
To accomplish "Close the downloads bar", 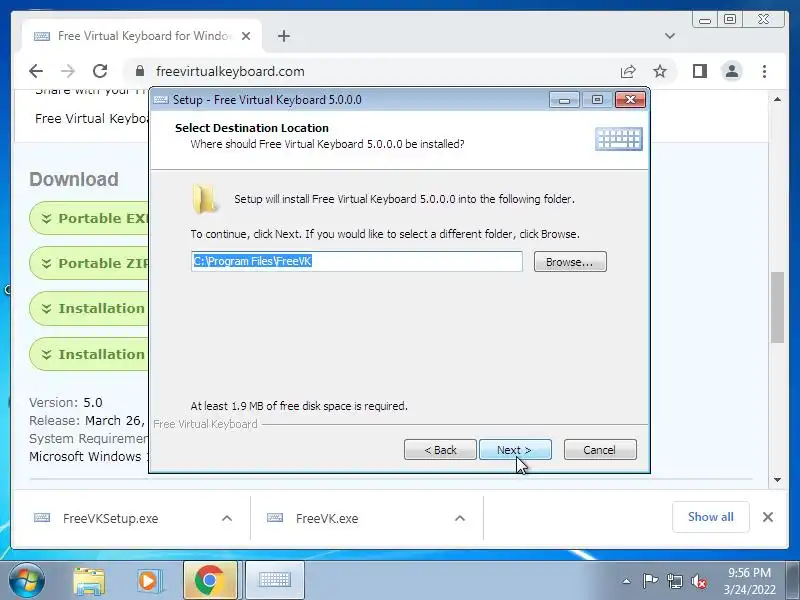I will (x=767, y=517).
